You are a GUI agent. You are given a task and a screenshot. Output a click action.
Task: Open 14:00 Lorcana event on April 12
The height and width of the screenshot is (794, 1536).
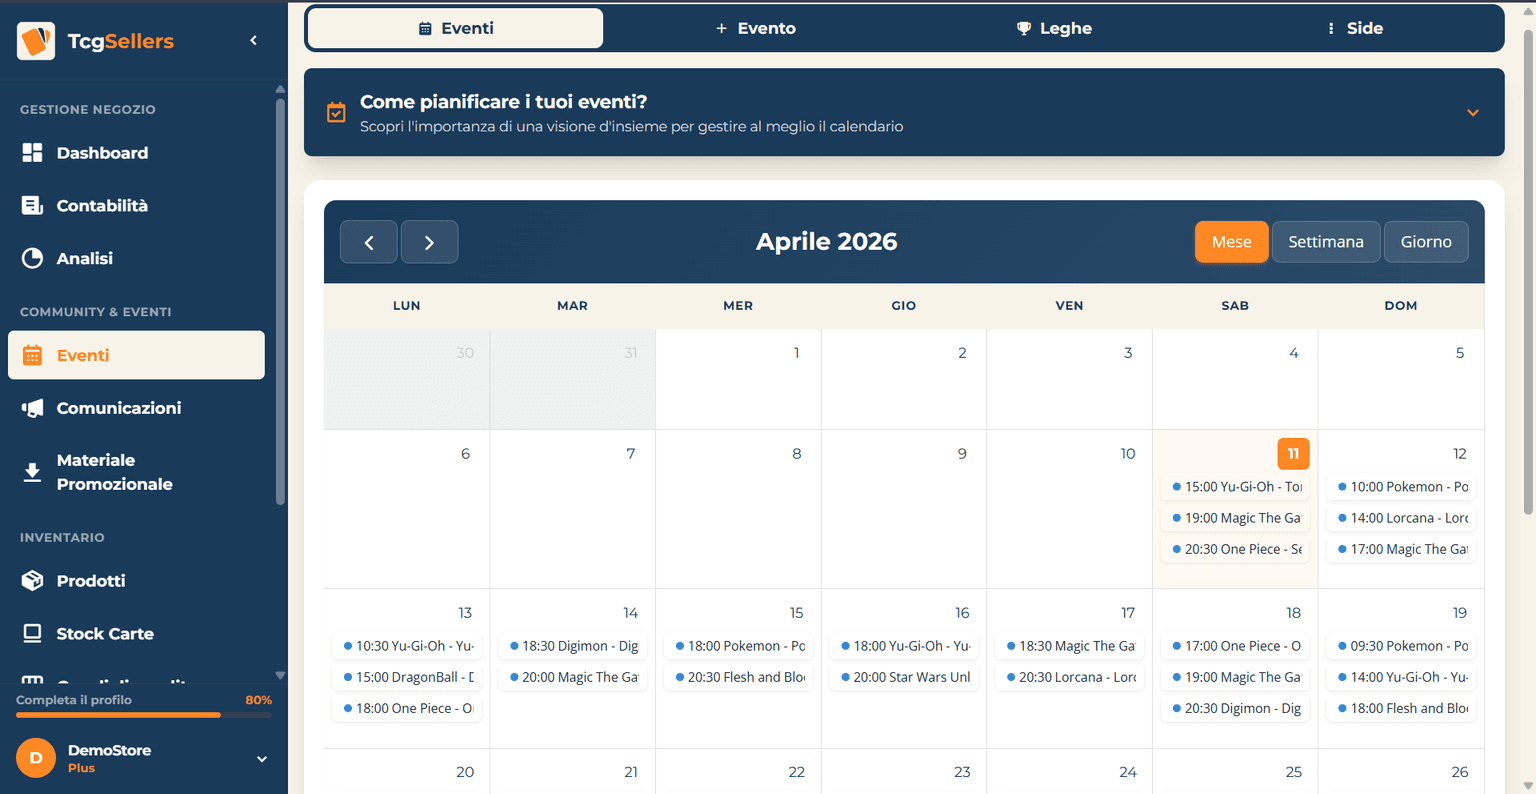point(1401,518)
